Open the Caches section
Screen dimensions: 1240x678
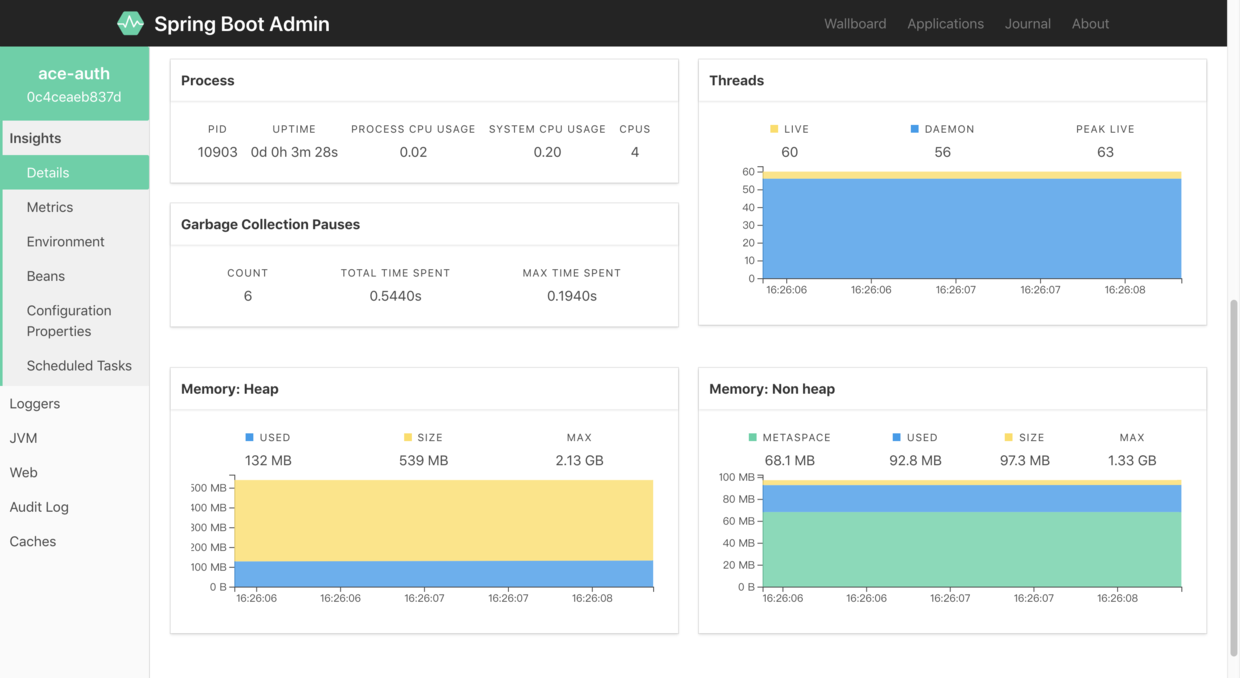click(x=75, y=541)
